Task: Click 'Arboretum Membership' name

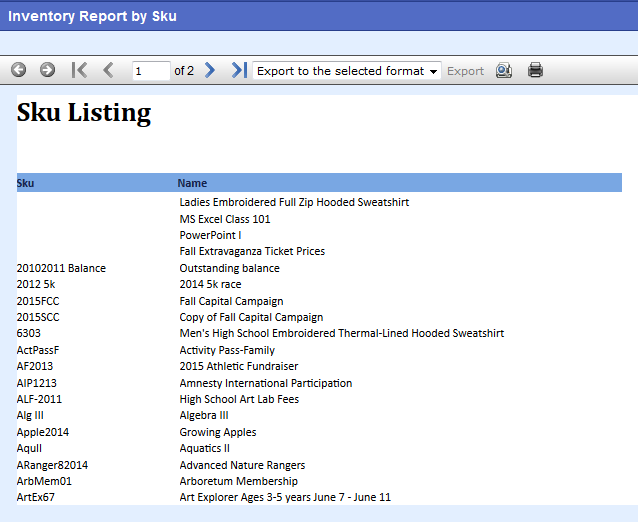Action: tap(238, 481)
